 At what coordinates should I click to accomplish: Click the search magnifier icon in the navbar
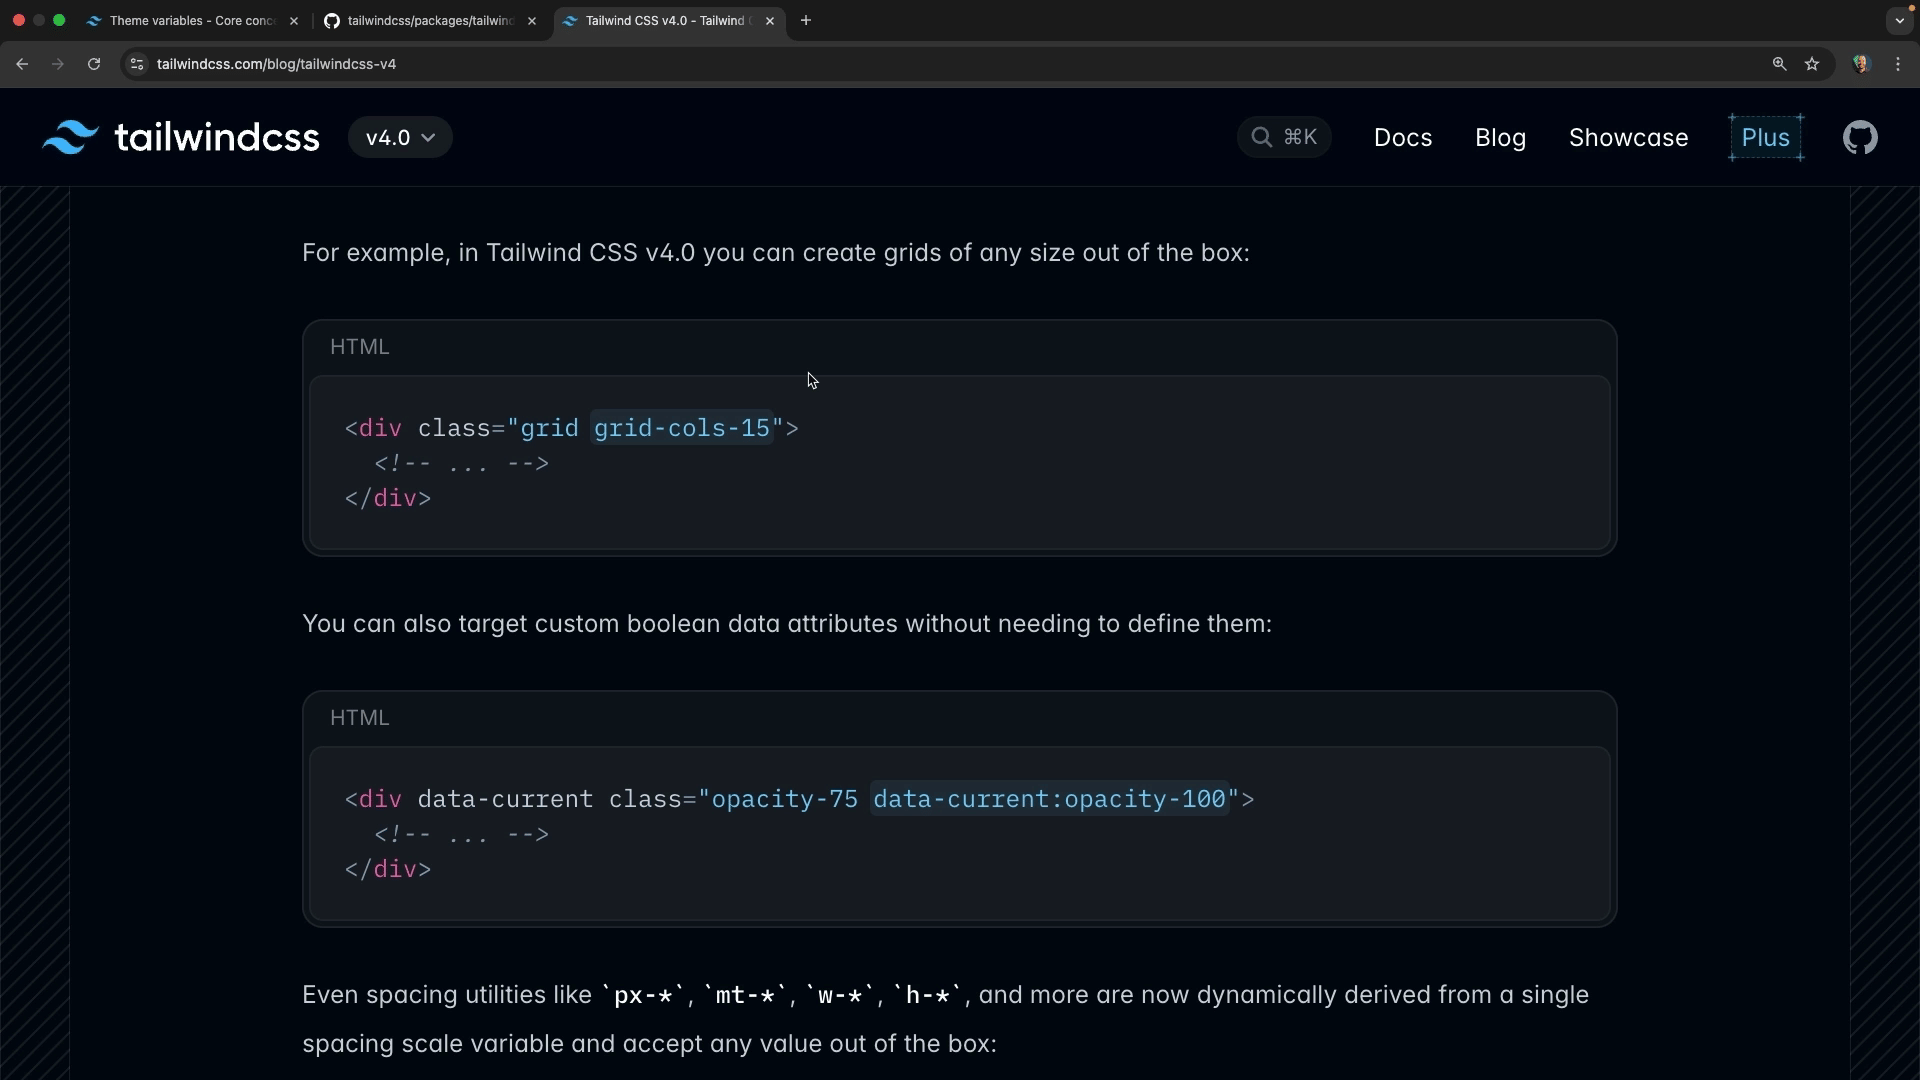click(1262, 137)
